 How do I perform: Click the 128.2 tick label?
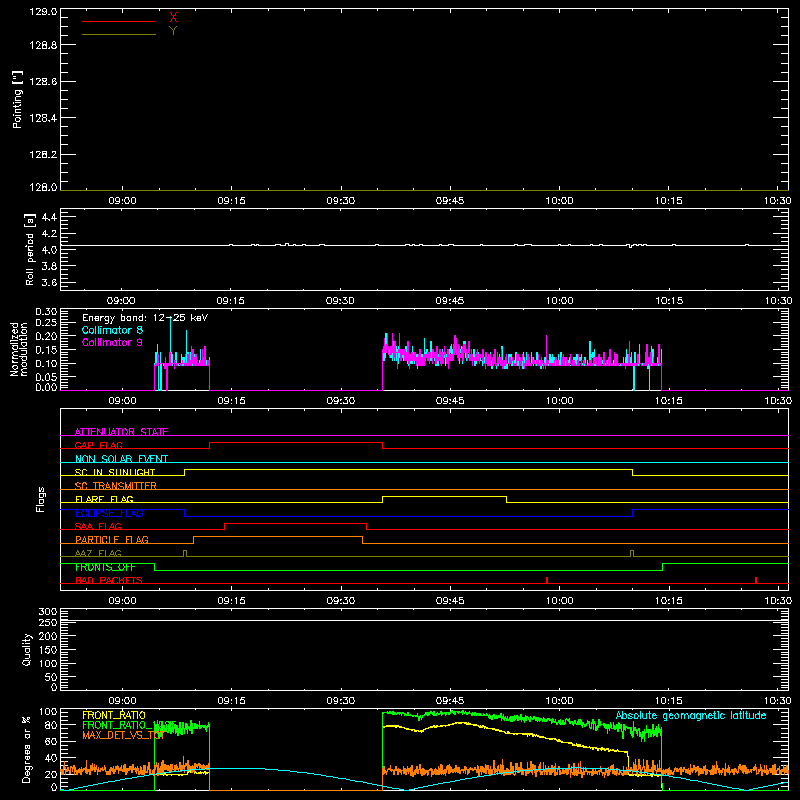[43, 155]
